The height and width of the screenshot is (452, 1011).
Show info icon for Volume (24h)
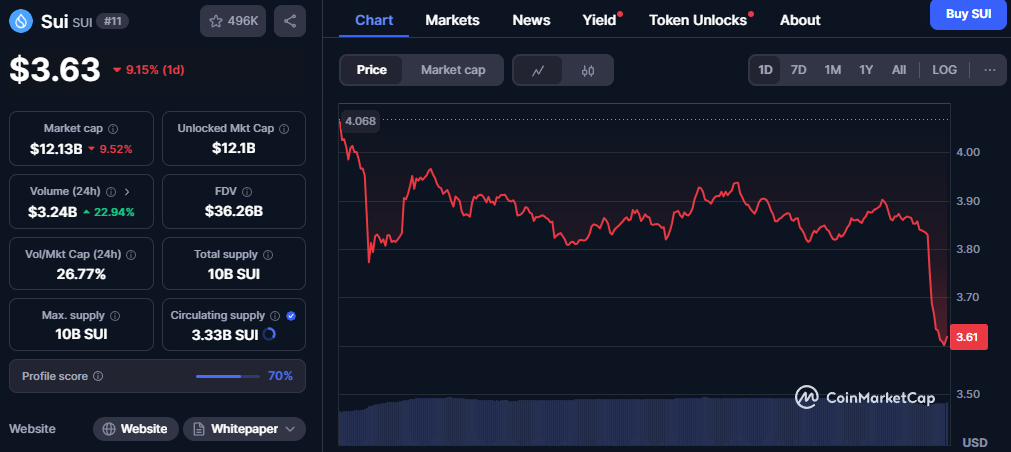click(x=111, y=192)
